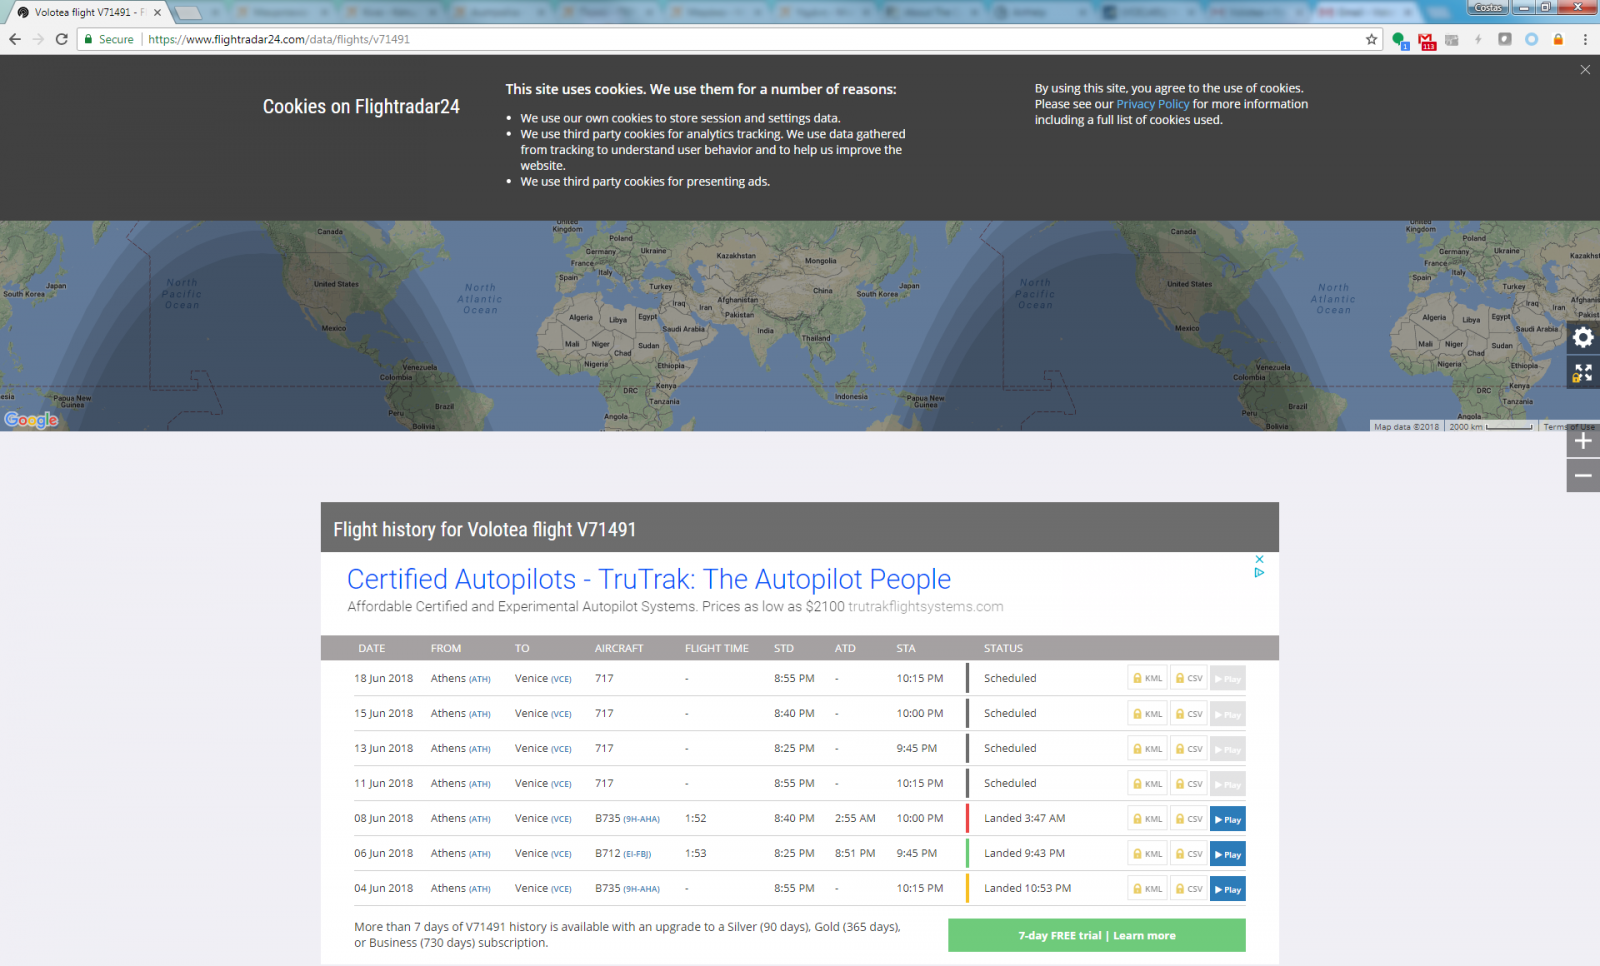Click the 2:55 AM ATD cell
This screenshot has height=966, width=1600.
[x=855, y=818]
